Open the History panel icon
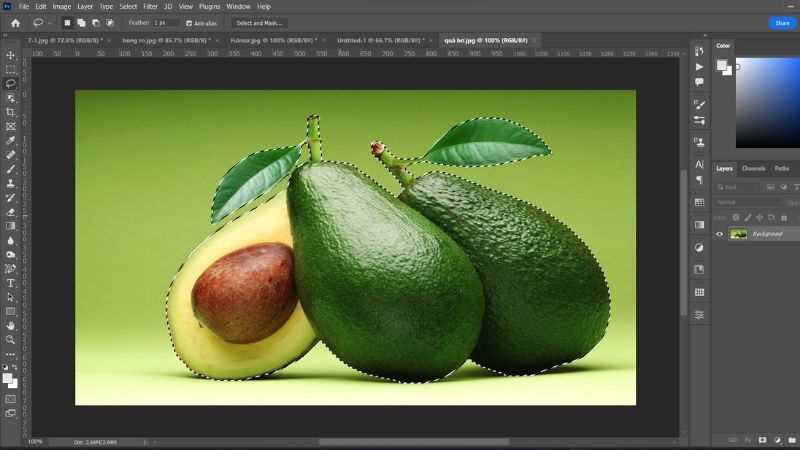Image resolution: width=800 pixels, height=450 pixels. (699, 51)
